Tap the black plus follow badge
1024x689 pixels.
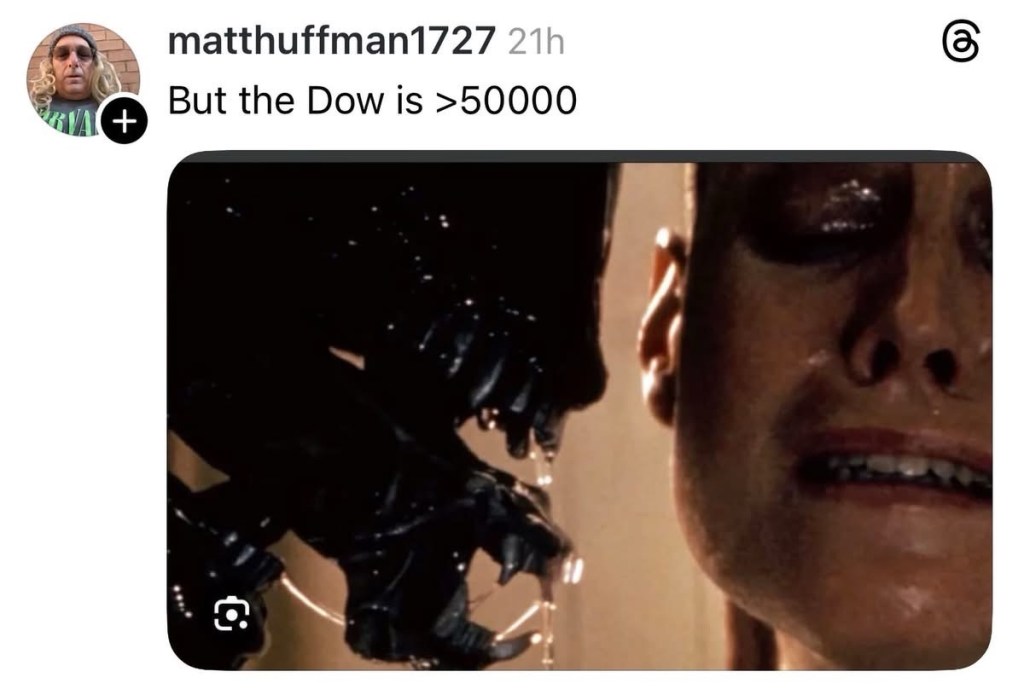(124, 121)
